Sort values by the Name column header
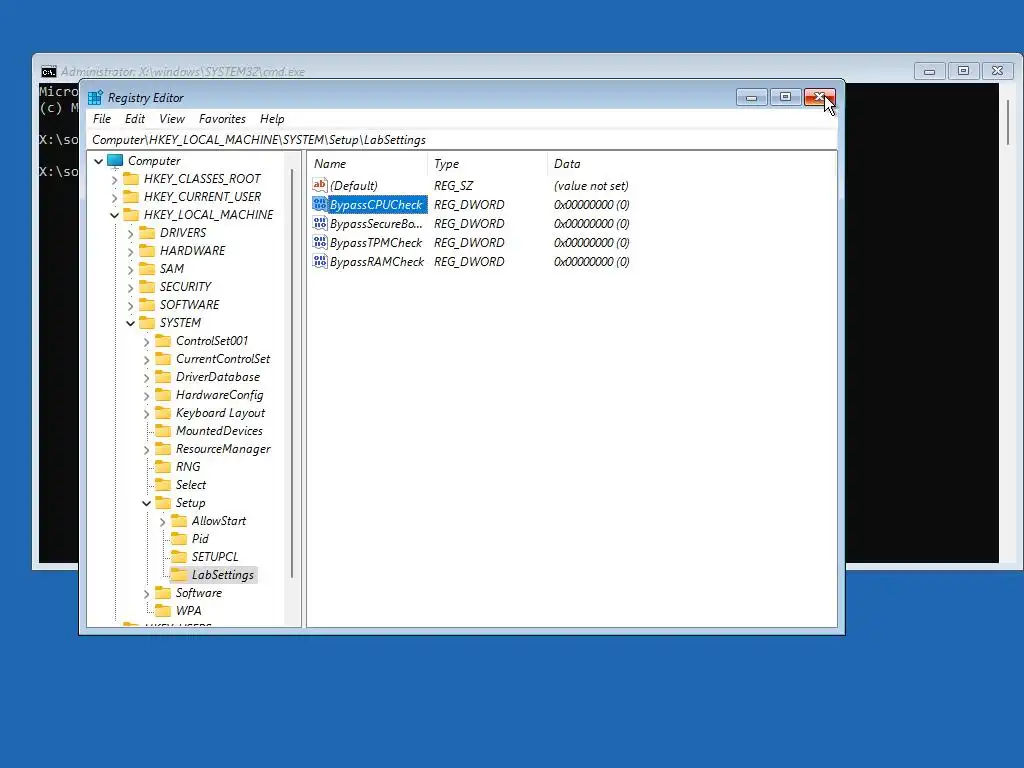The width and height of the screenshot is (1024, 768). pos(368,164)
